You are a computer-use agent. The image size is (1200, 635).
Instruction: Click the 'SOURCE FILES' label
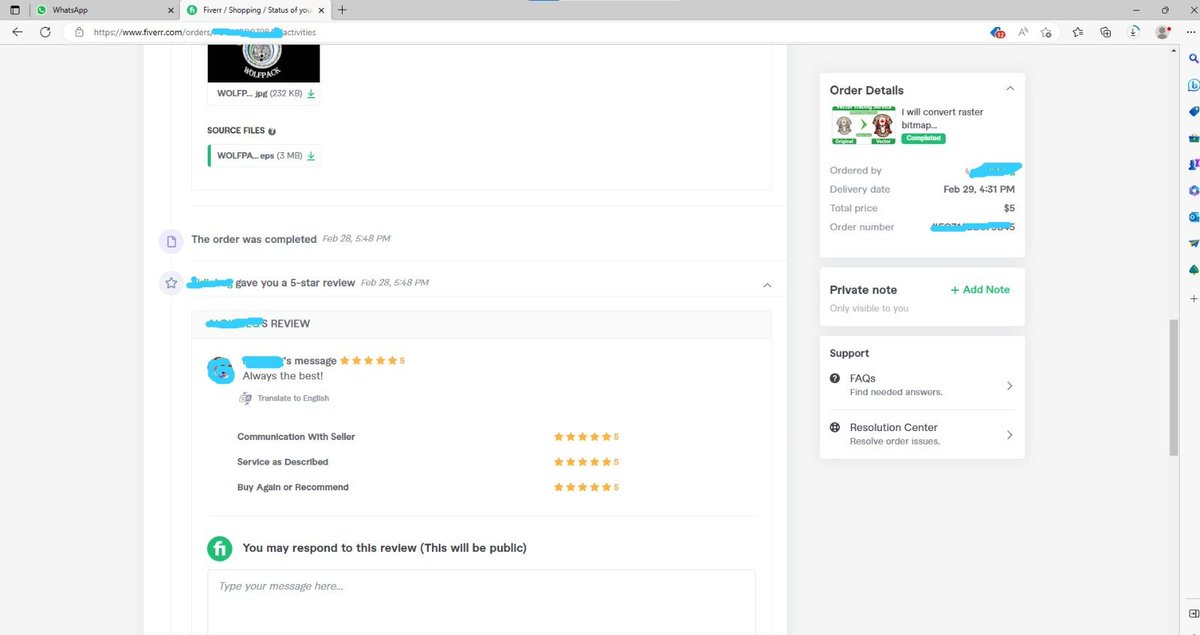pyautogui.click(x=236, y=131)
